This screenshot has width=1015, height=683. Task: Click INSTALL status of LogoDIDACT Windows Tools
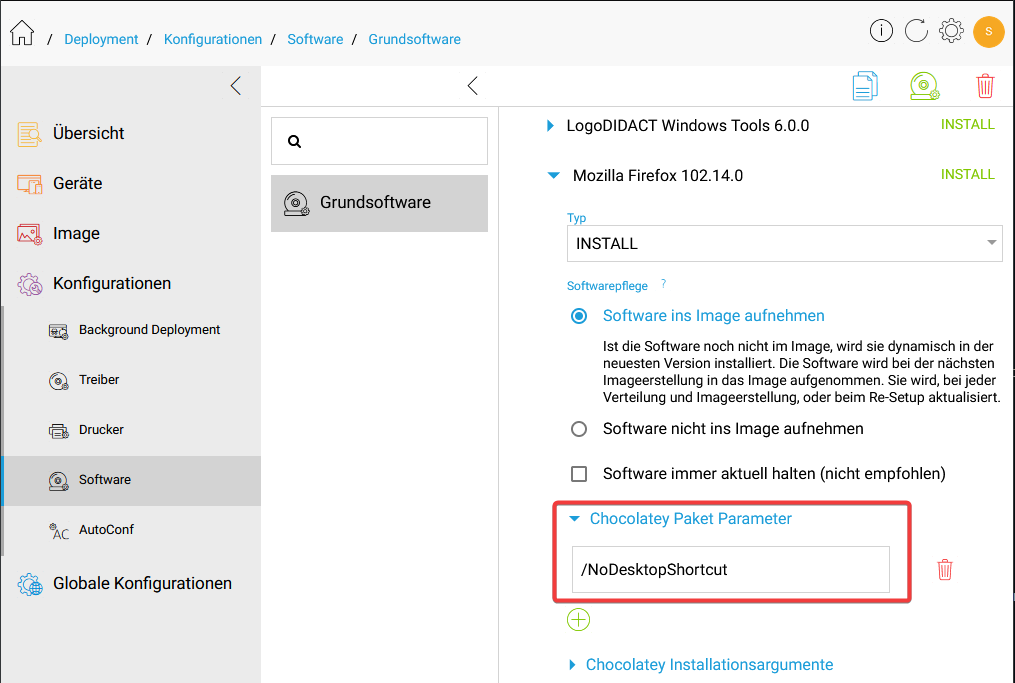[967, 124]
